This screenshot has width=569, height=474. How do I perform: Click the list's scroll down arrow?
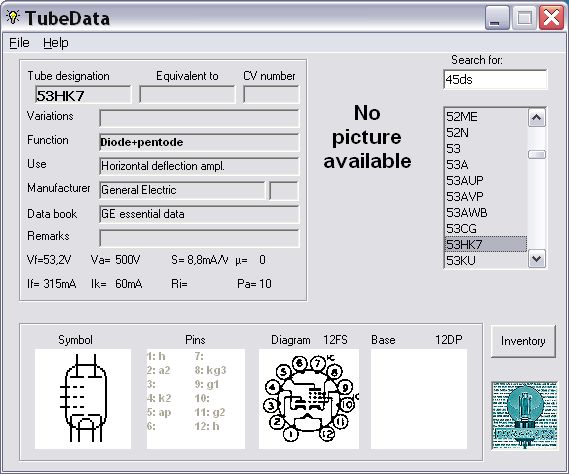tap(537, 259)
